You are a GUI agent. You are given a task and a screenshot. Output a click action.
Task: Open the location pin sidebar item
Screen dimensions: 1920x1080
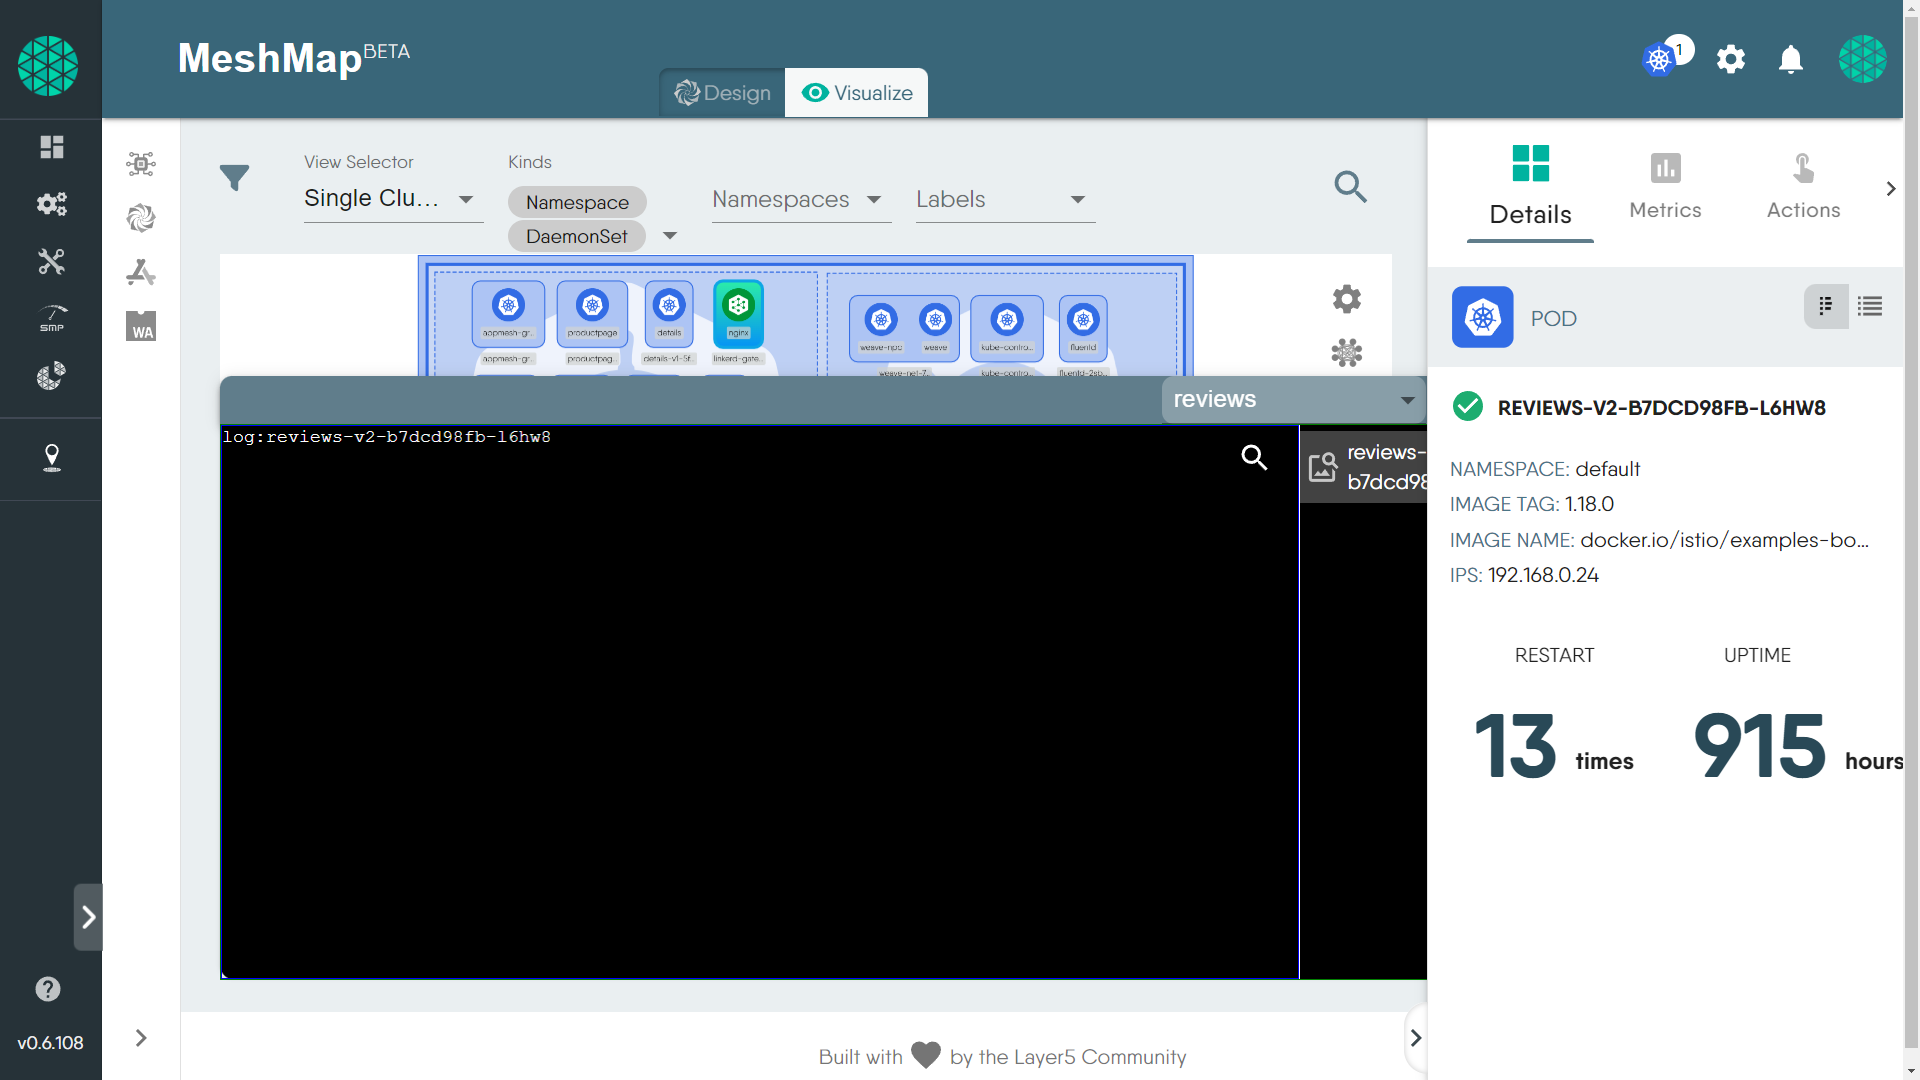click(x=51, y=458)
